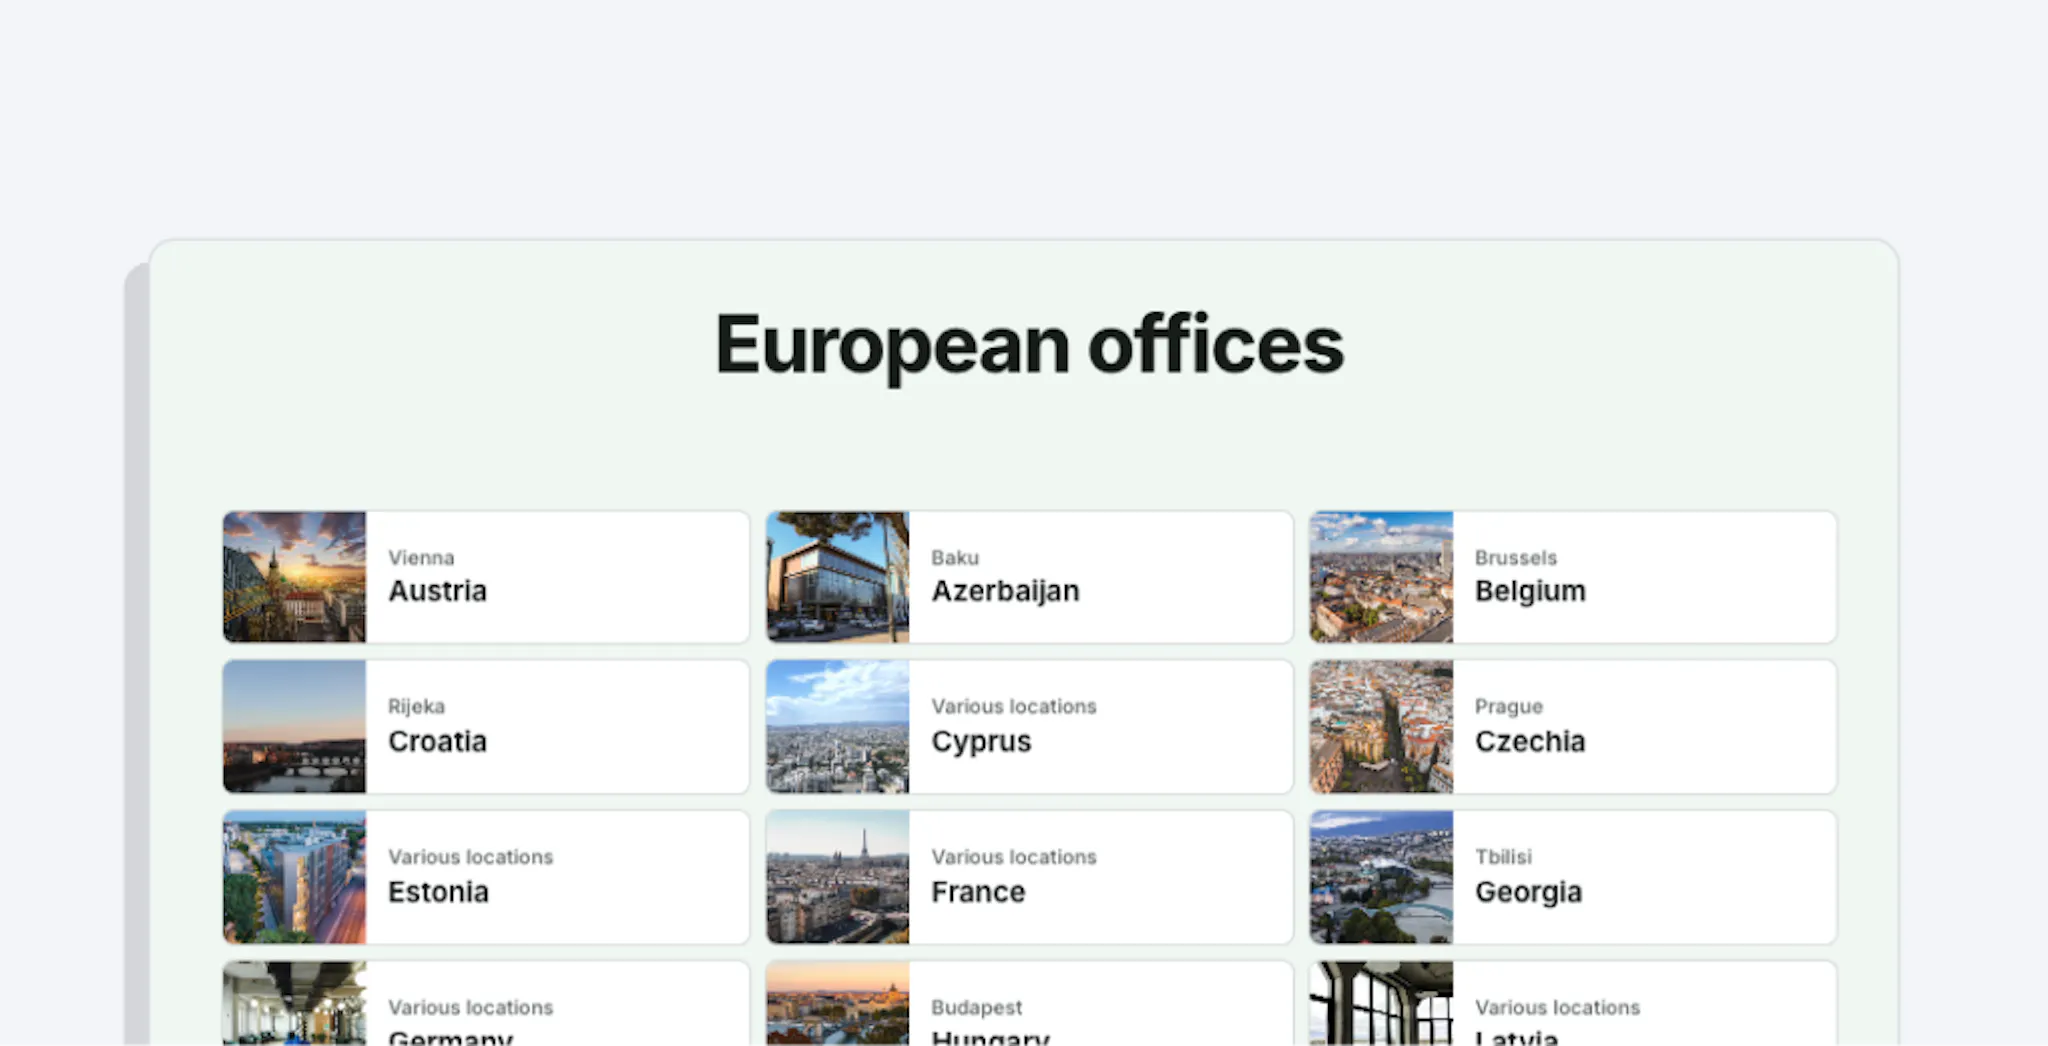Click the Brussels aerial thumbnail
This screenshot has width=2048, height=1046.
1382,577
